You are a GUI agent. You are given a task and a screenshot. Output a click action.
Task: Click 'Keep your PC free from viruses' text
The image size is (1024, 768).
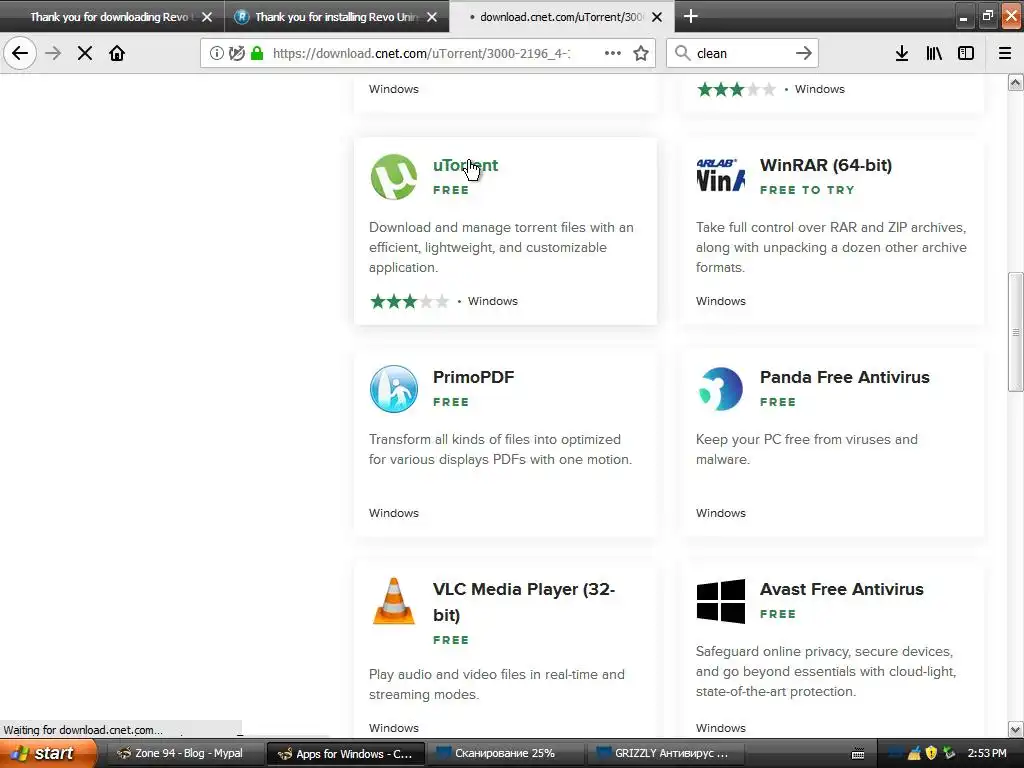click(807, 449)
